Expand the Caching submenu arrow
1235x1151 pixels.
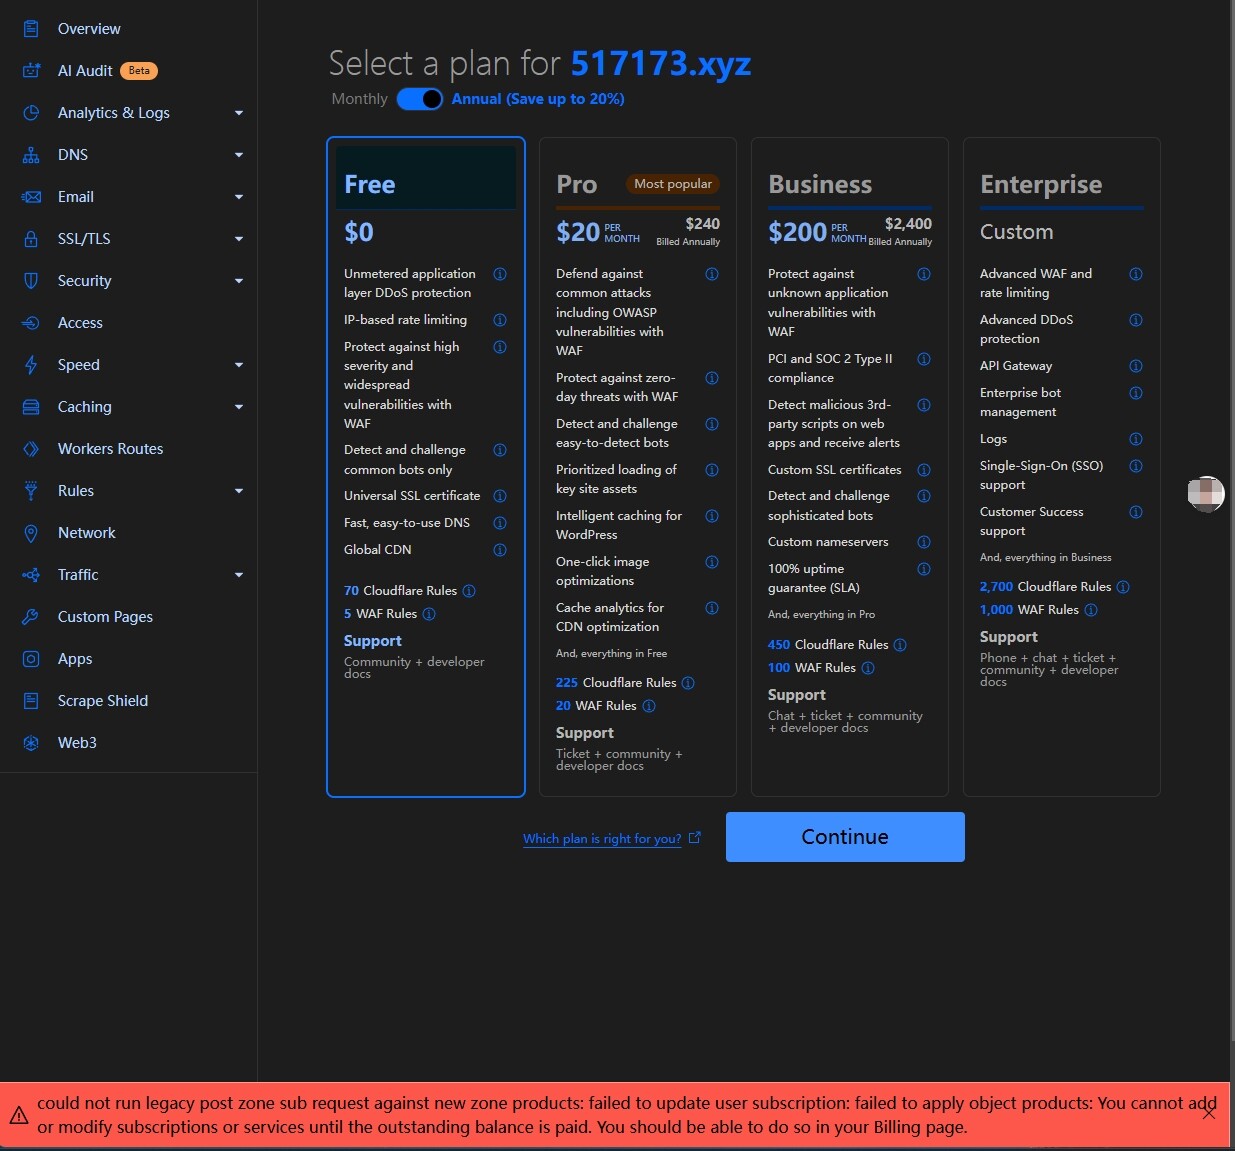point(239,407)
